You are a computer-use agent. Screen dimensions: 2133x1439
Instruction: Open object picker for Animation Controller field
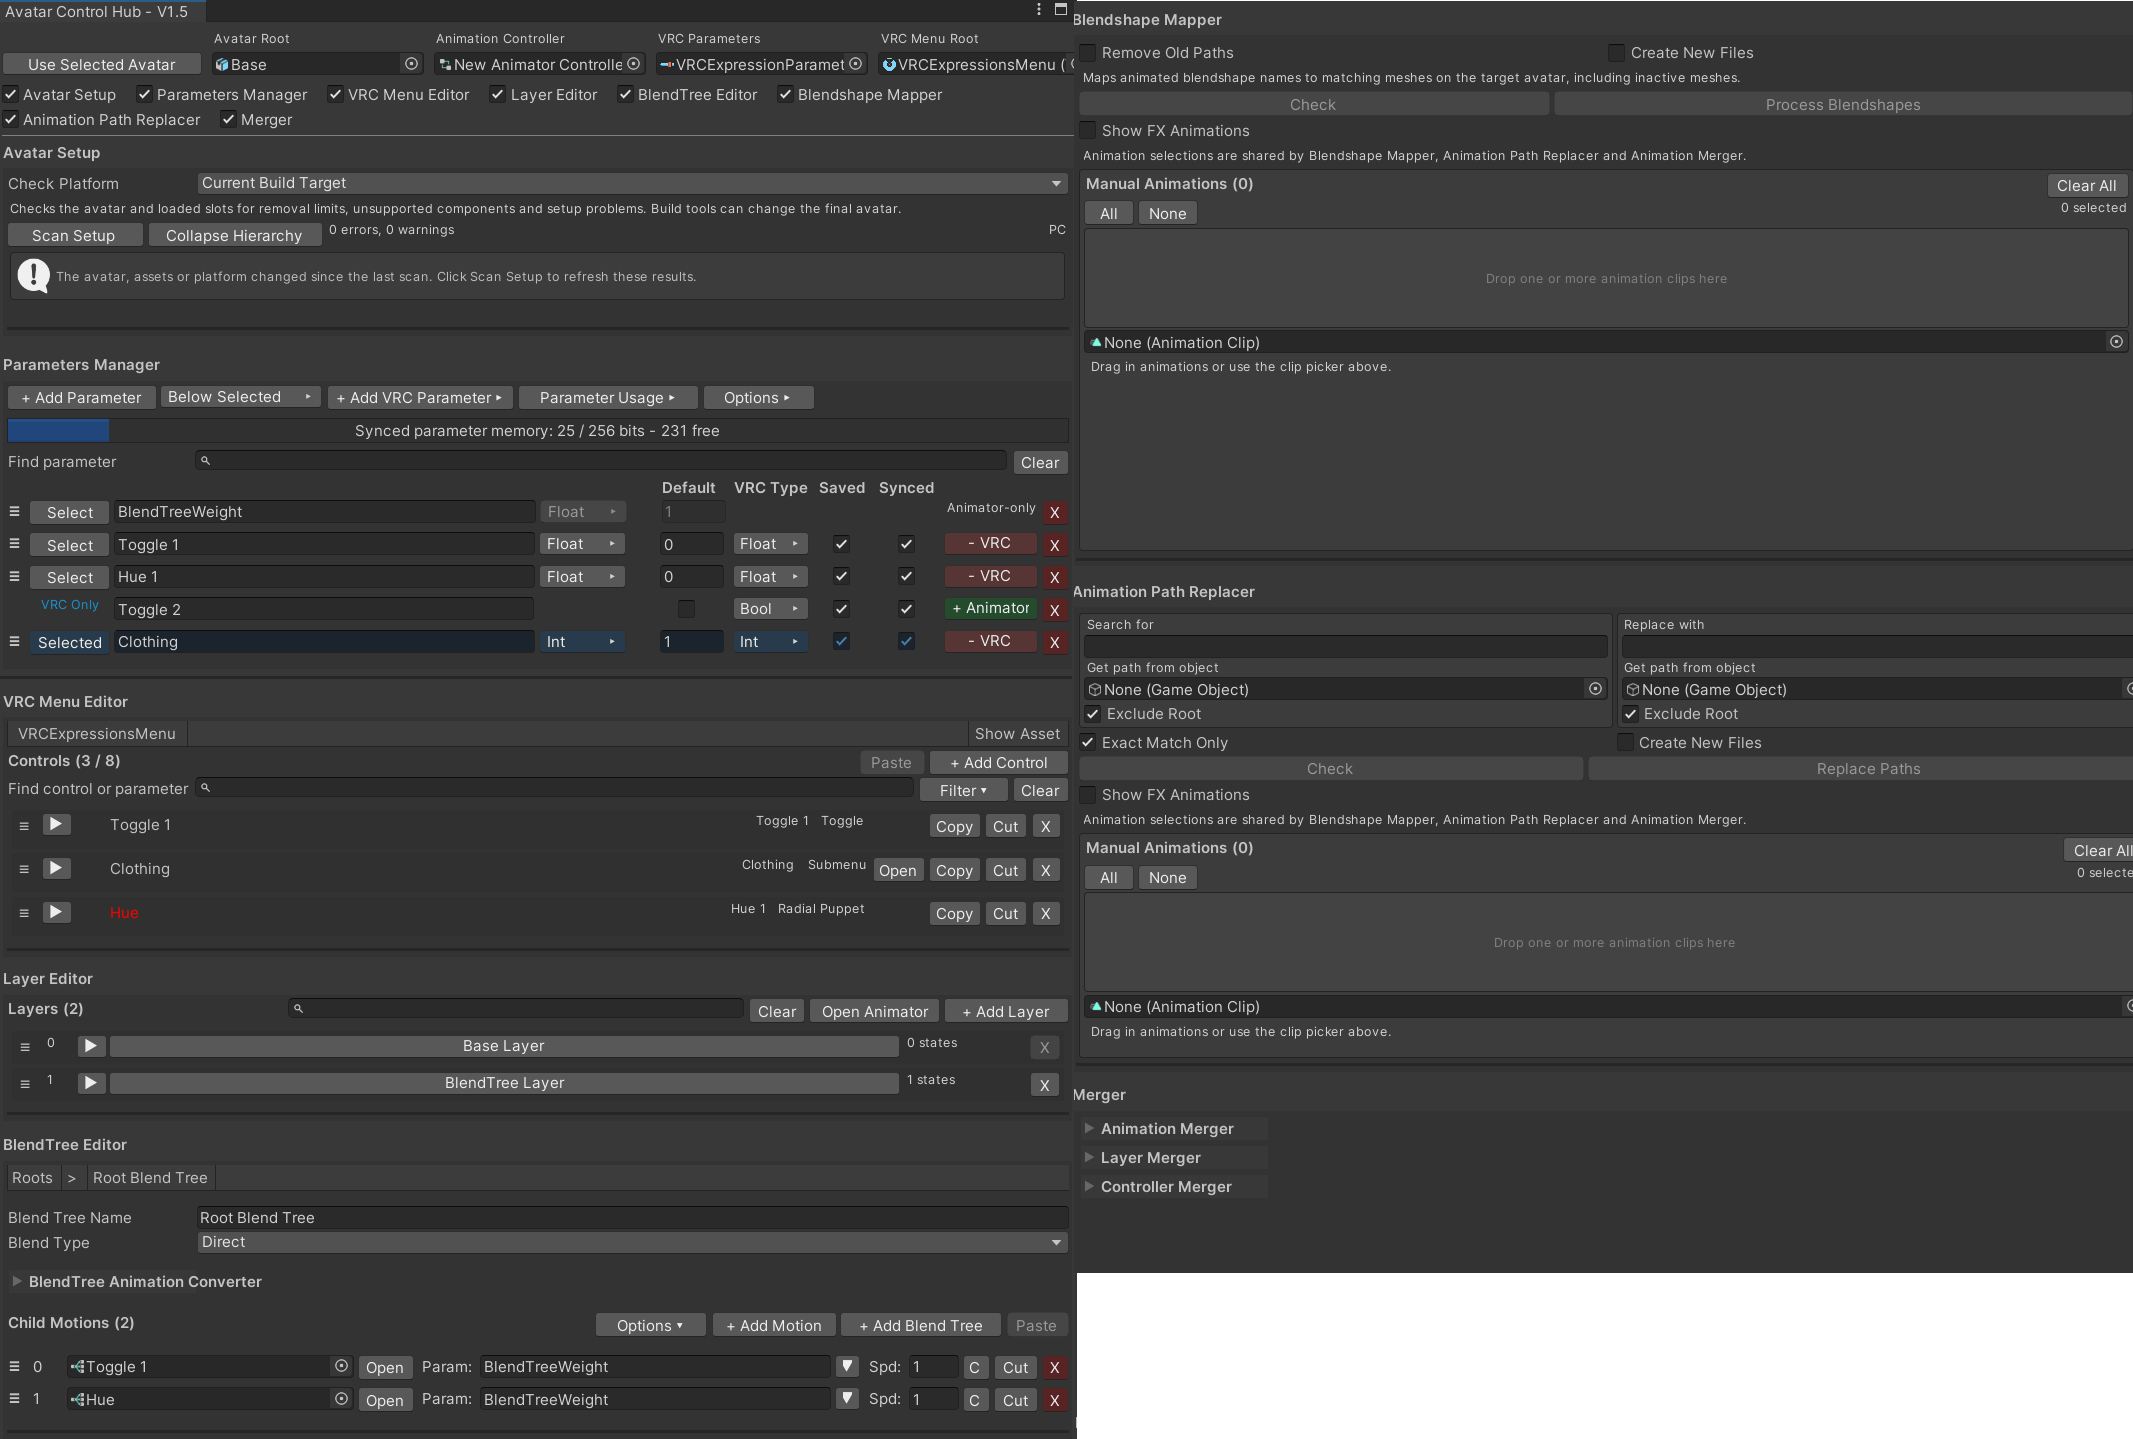[x=633, y=64]
